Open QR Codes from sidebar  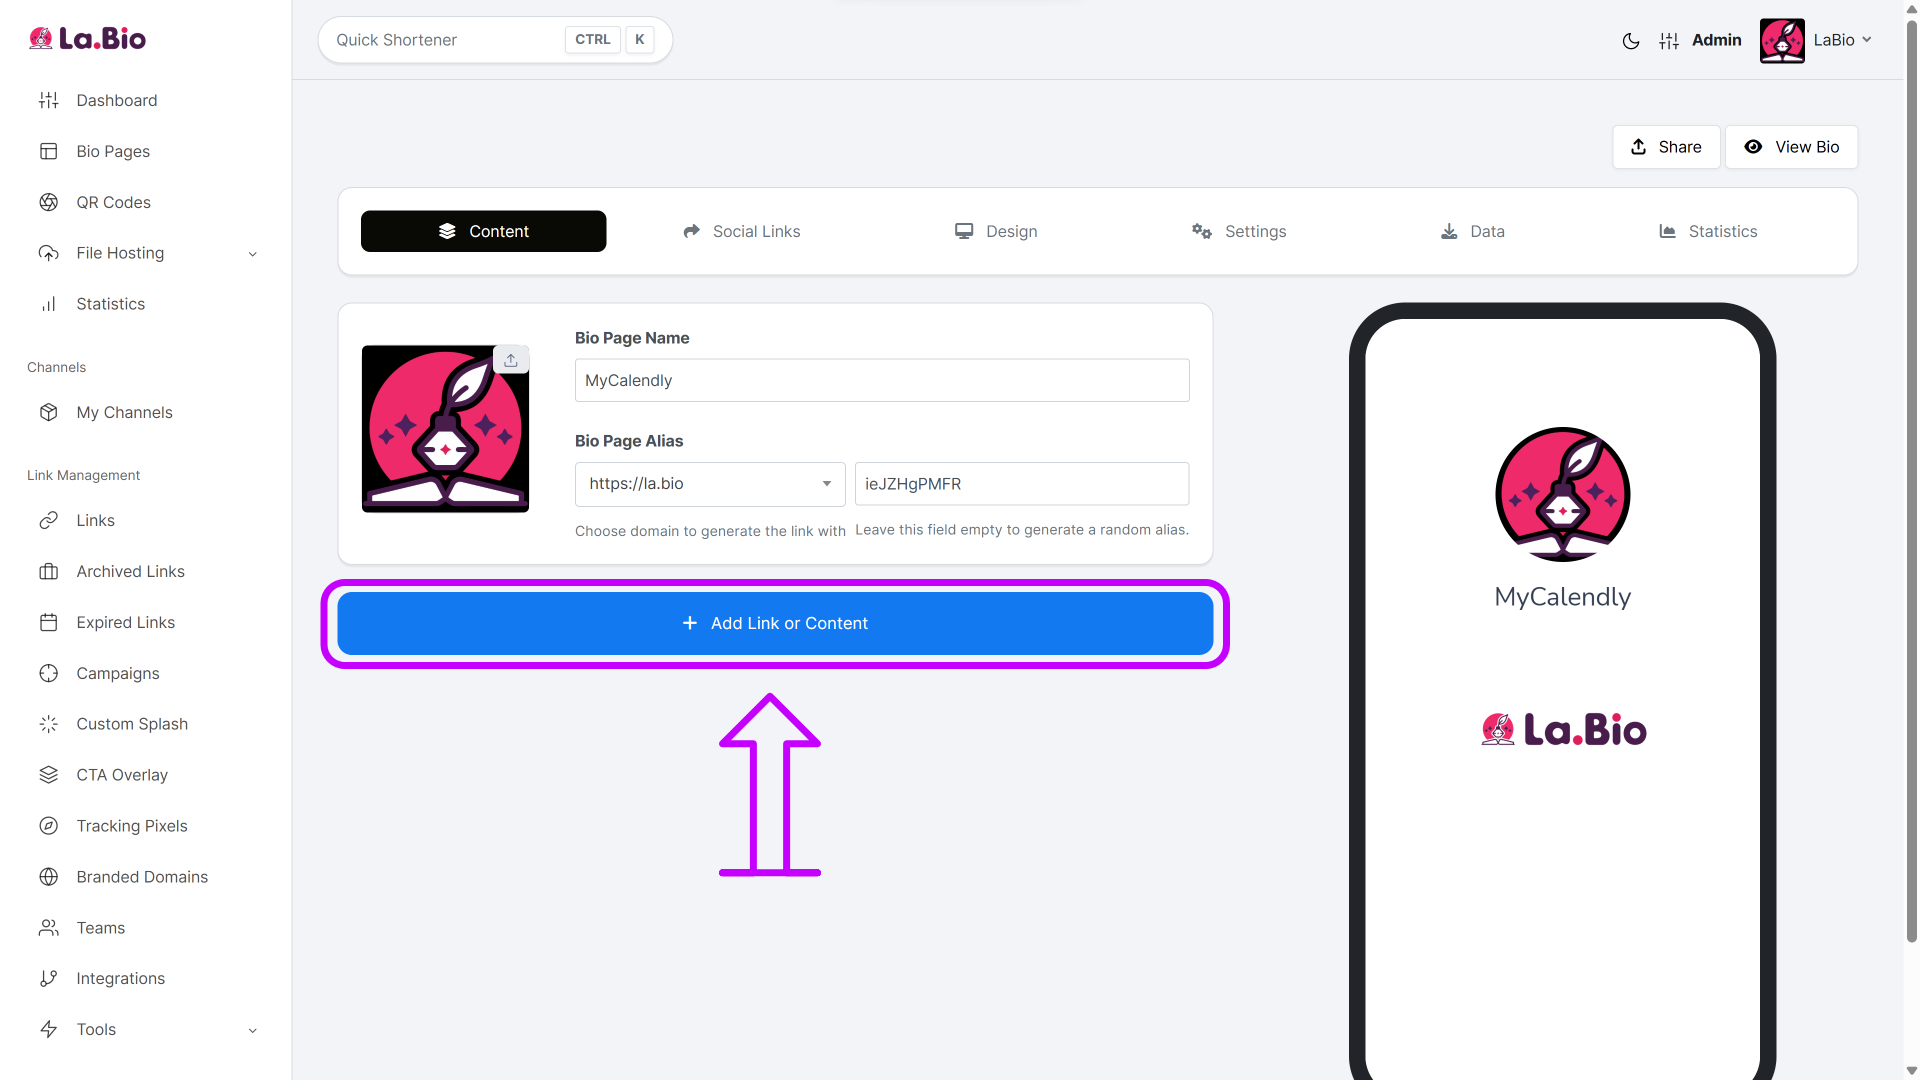pyautogui.click(x=113, y=202)
